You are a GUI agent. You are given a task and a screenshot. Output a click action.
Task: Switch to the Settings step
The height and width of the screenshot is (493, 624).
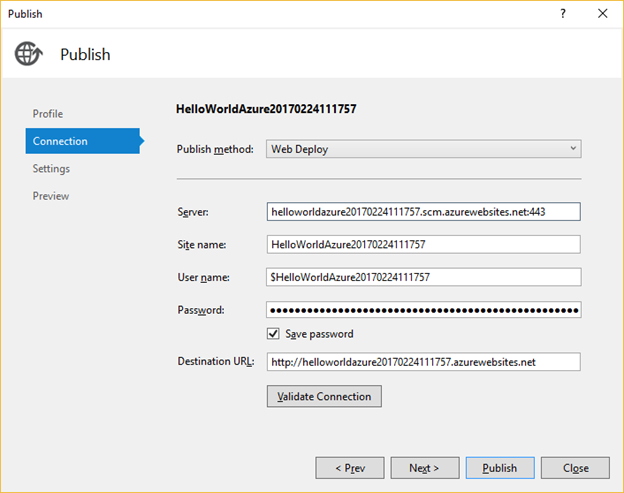point(51,169)
